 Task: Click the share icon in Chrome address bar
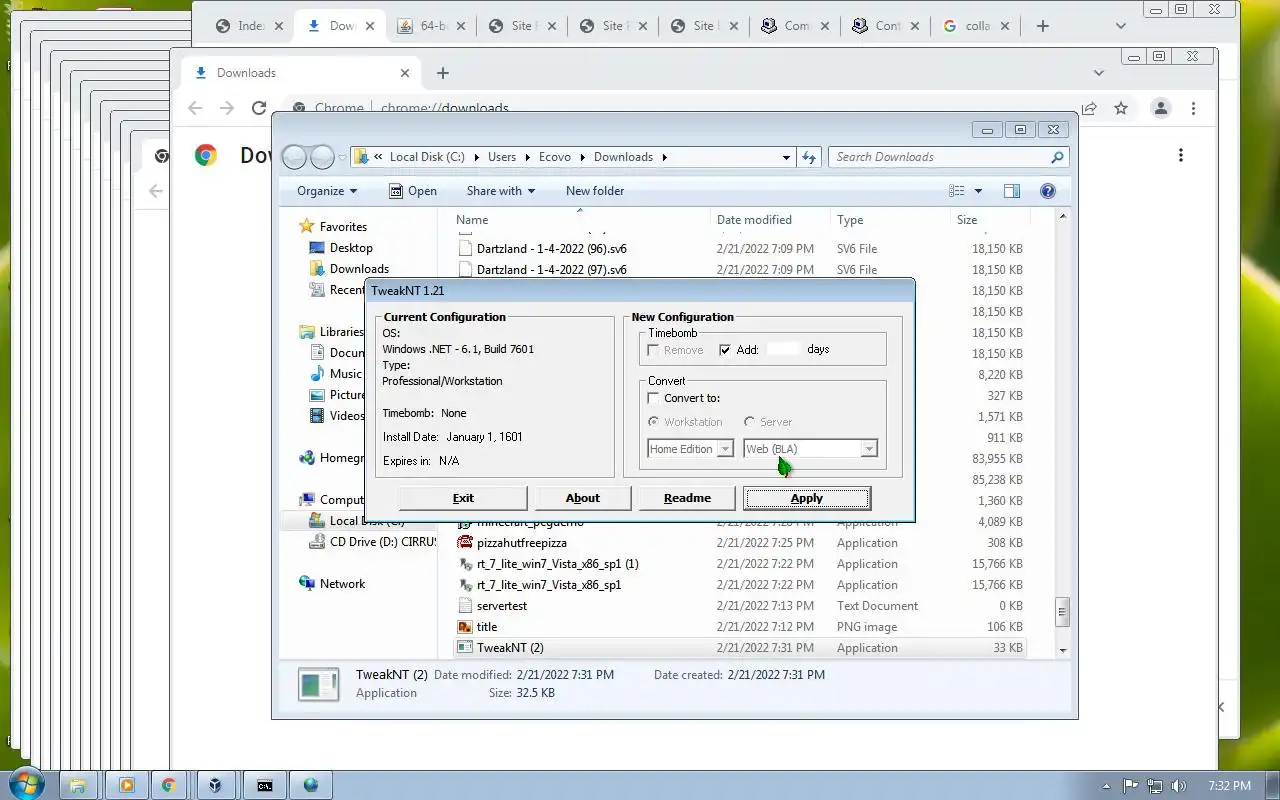click(x=1089, y=108)
